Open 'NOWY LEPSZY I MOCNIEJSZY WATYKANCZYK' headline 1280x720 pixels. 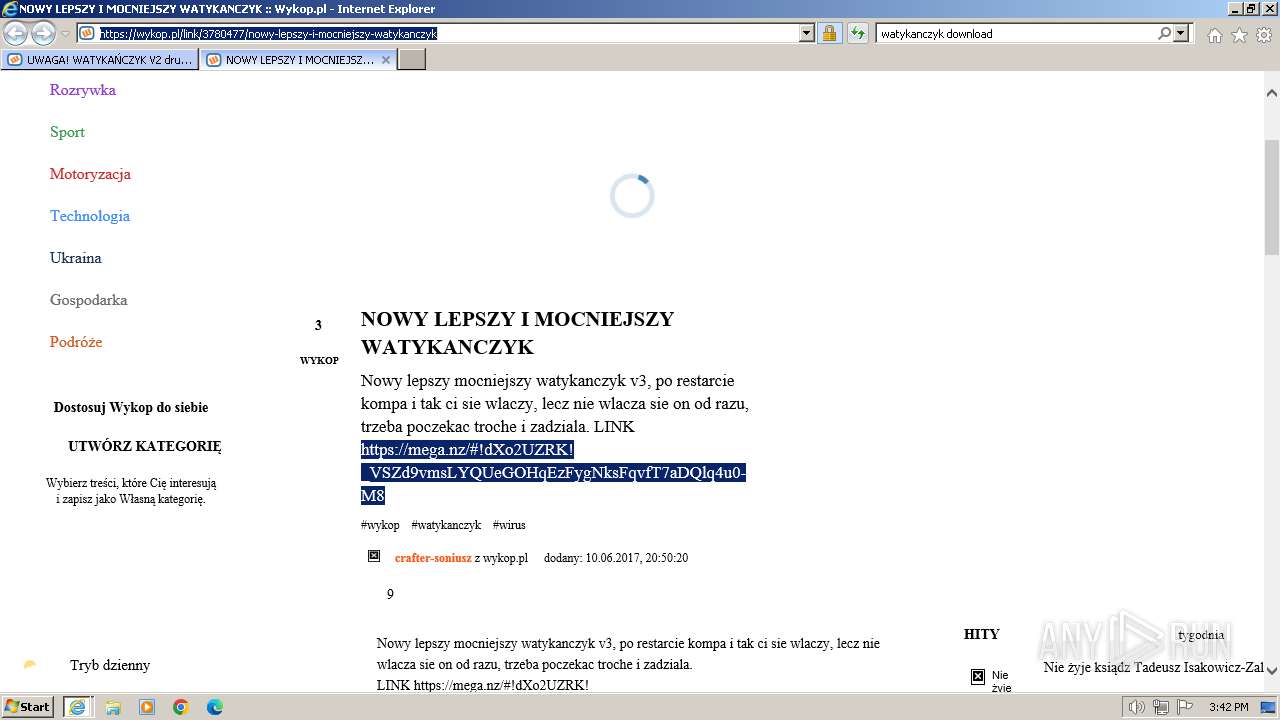517,333
